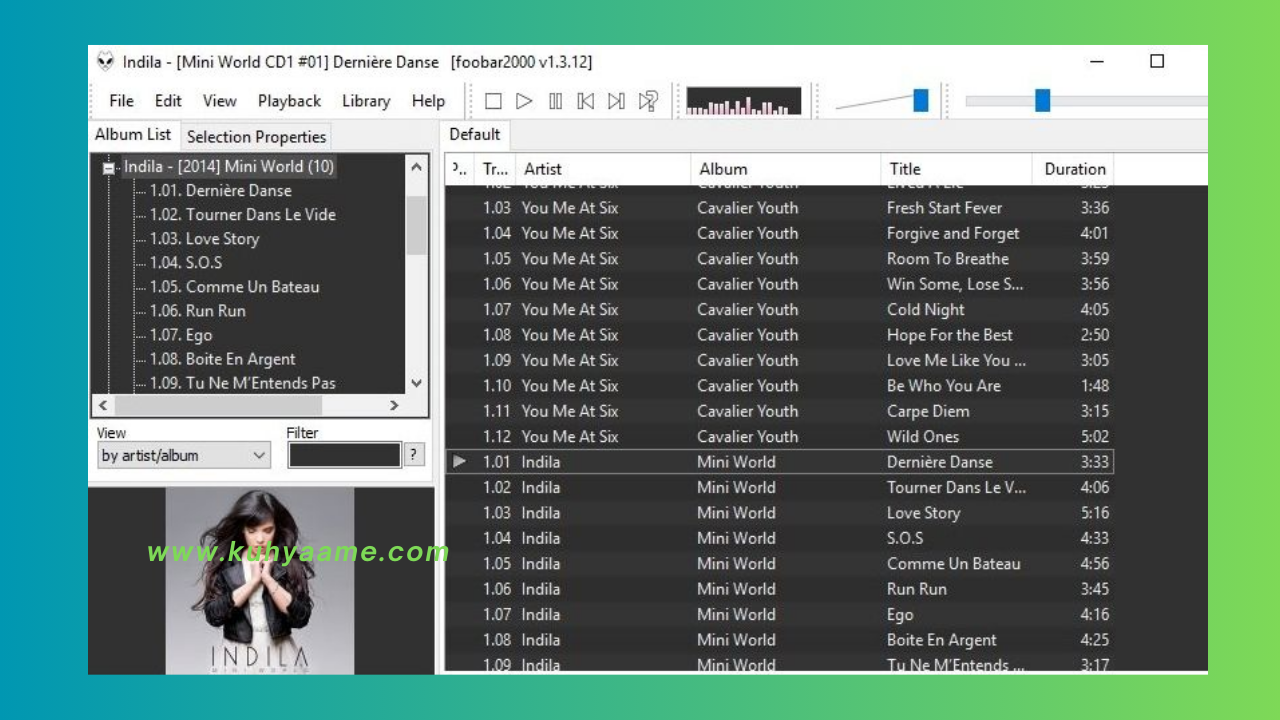1280x720 pixels.
Task: Select 1.04. S.O.S in album tree
Action: (185, 263)
